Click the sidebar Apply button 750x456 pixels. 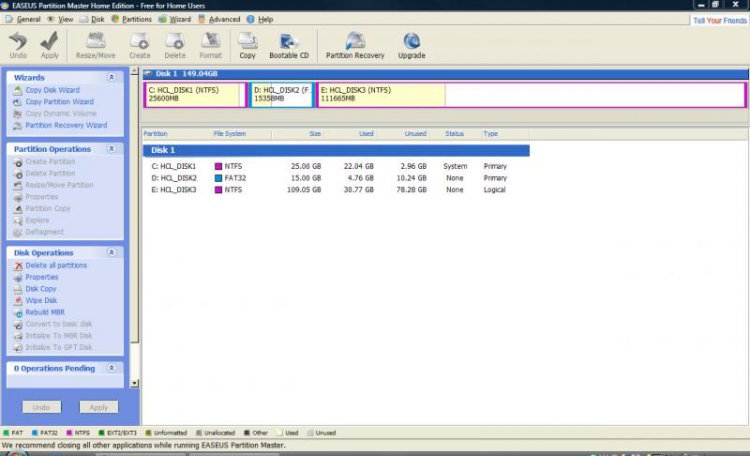99,407
